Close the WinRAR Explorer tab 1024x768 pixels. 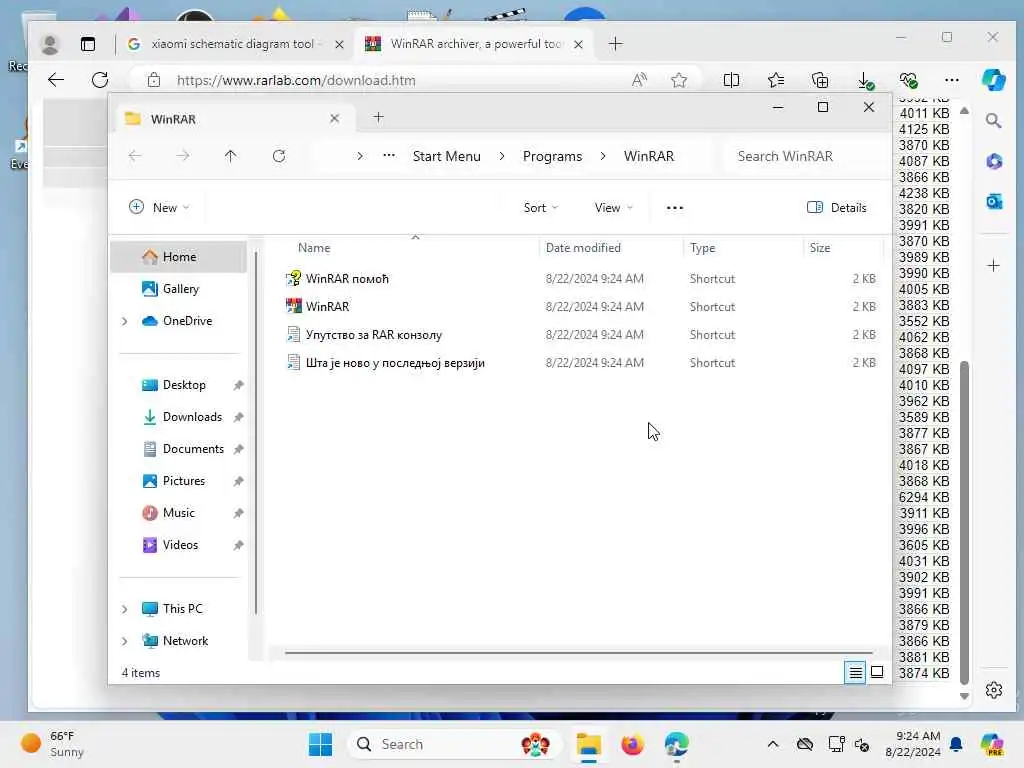click(334, 118)
